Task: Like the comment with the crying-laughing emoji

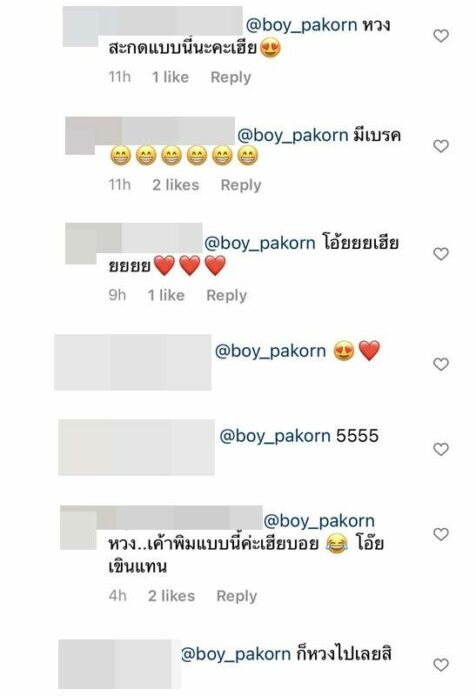Action: (x=440, y=534)
